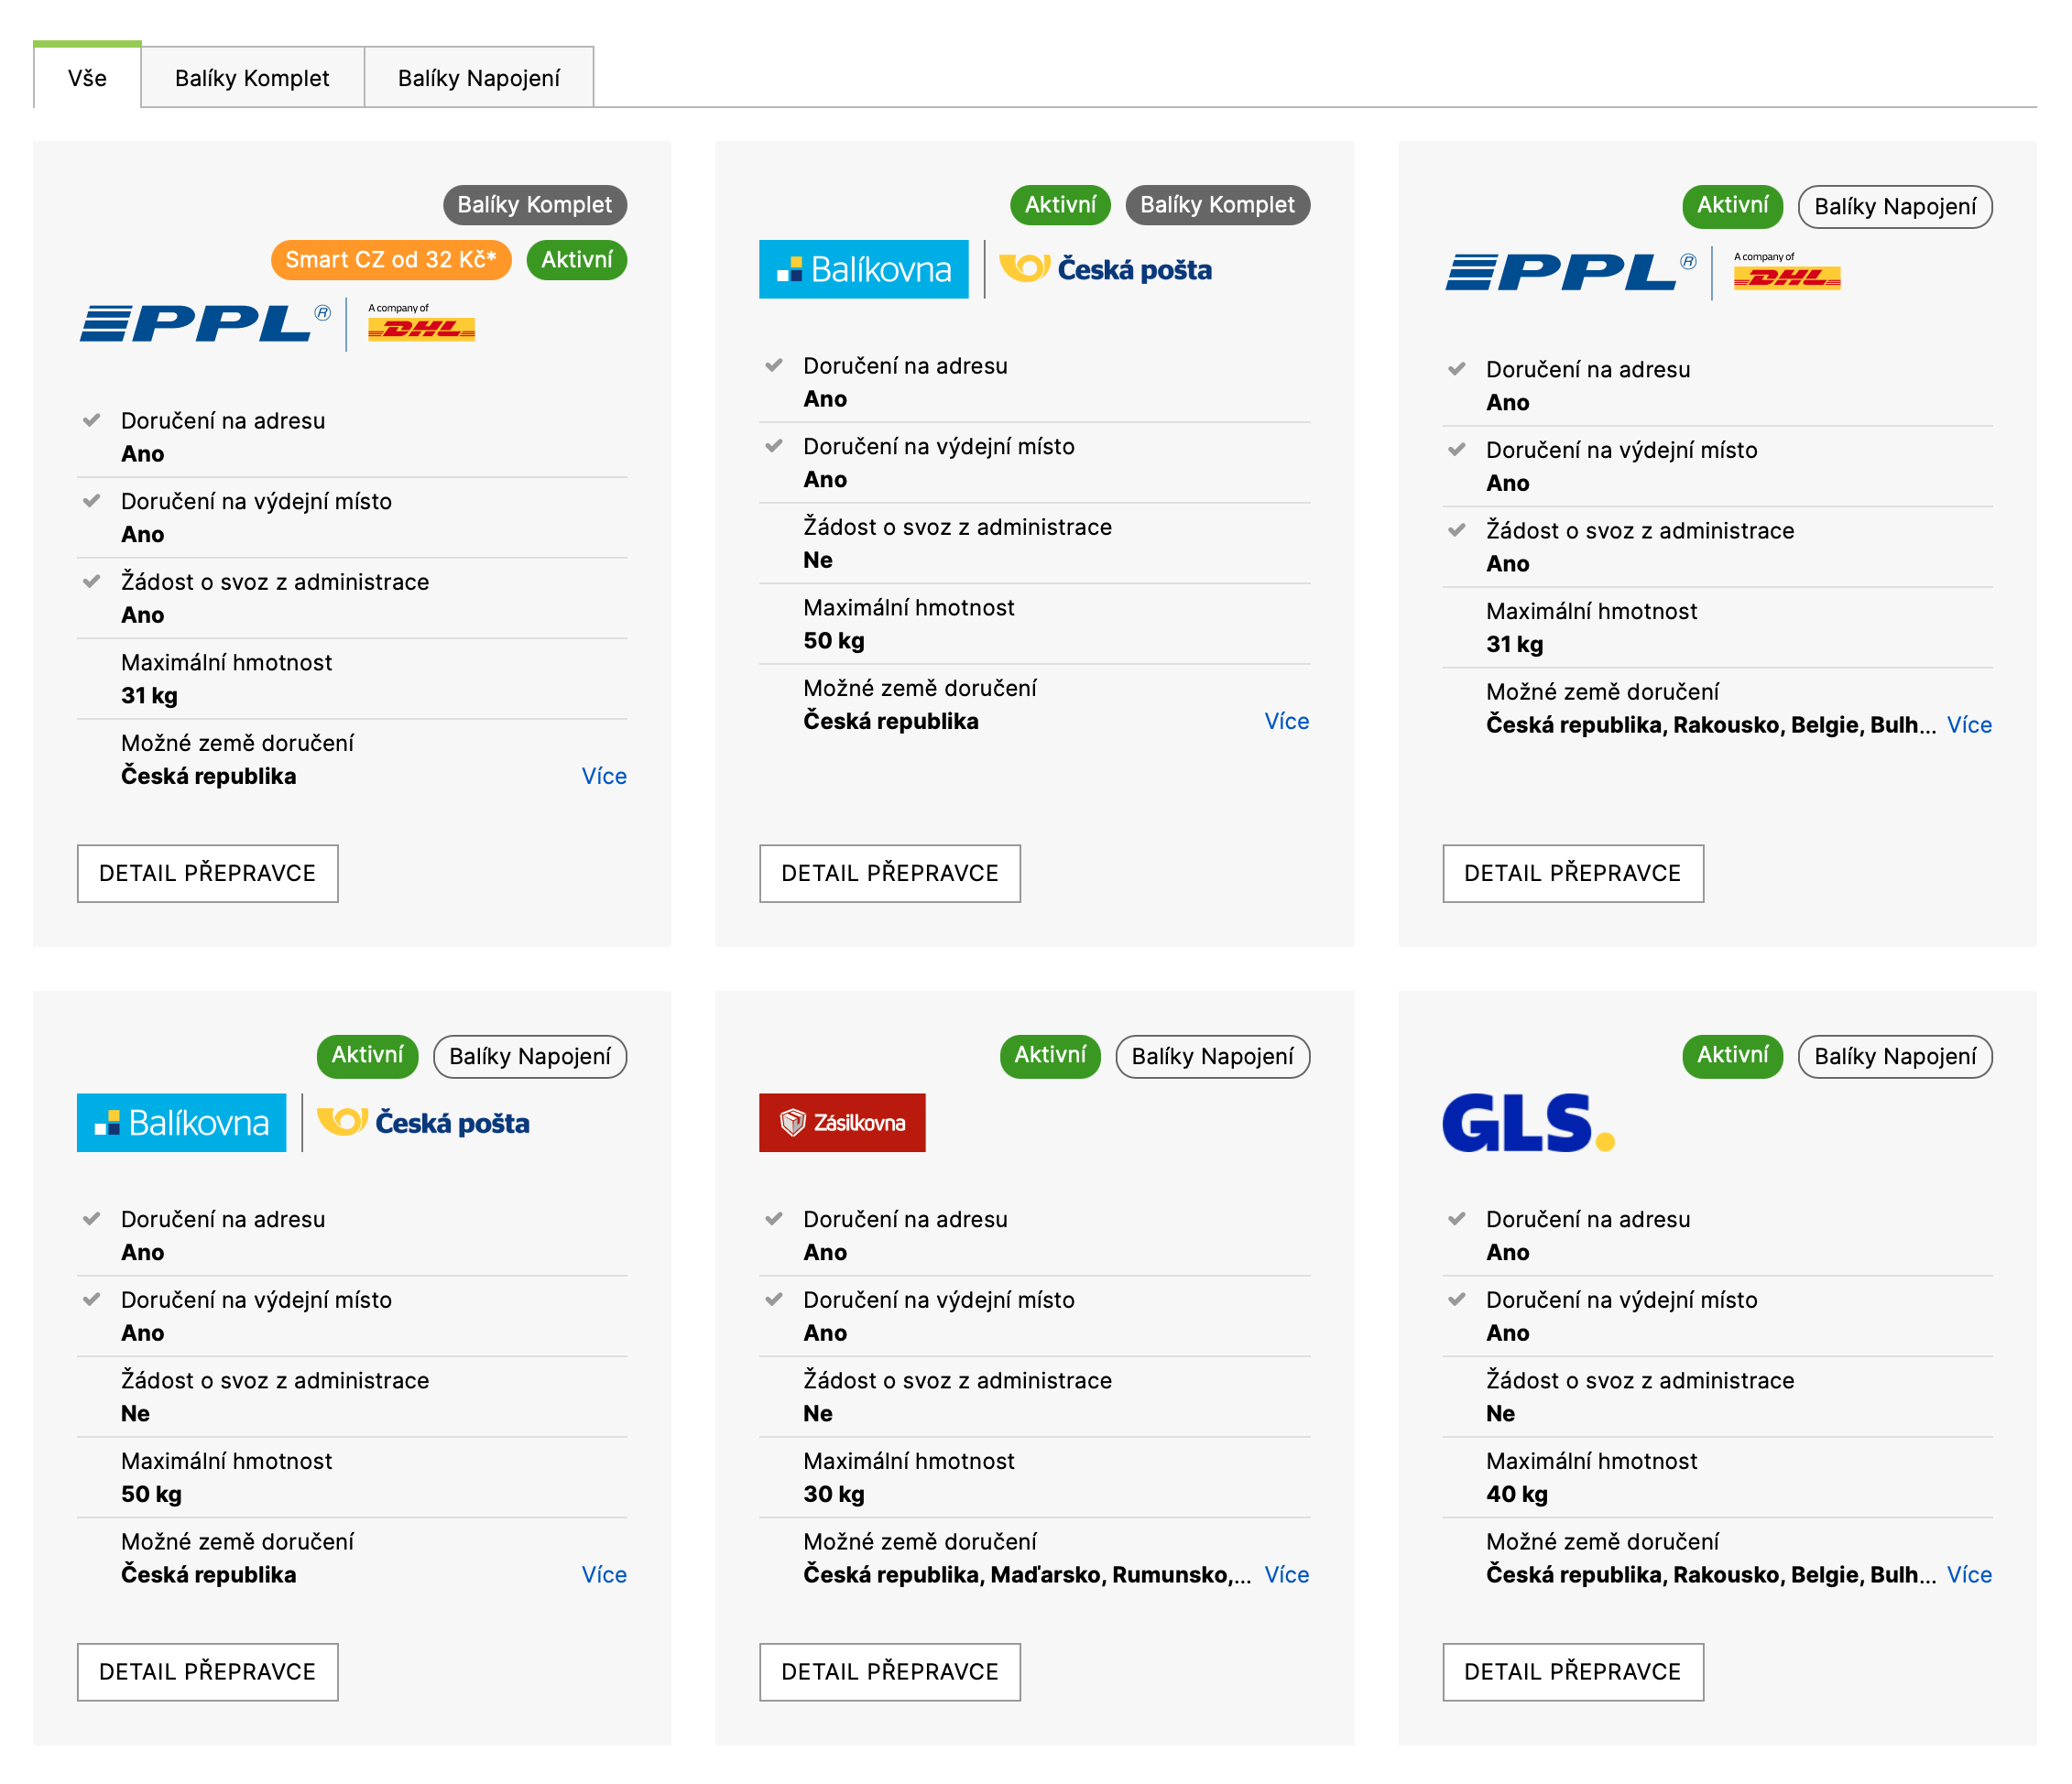Click the GLS logo
Viewport: 2072px width, 1784px height.
click(1528, 1122)
